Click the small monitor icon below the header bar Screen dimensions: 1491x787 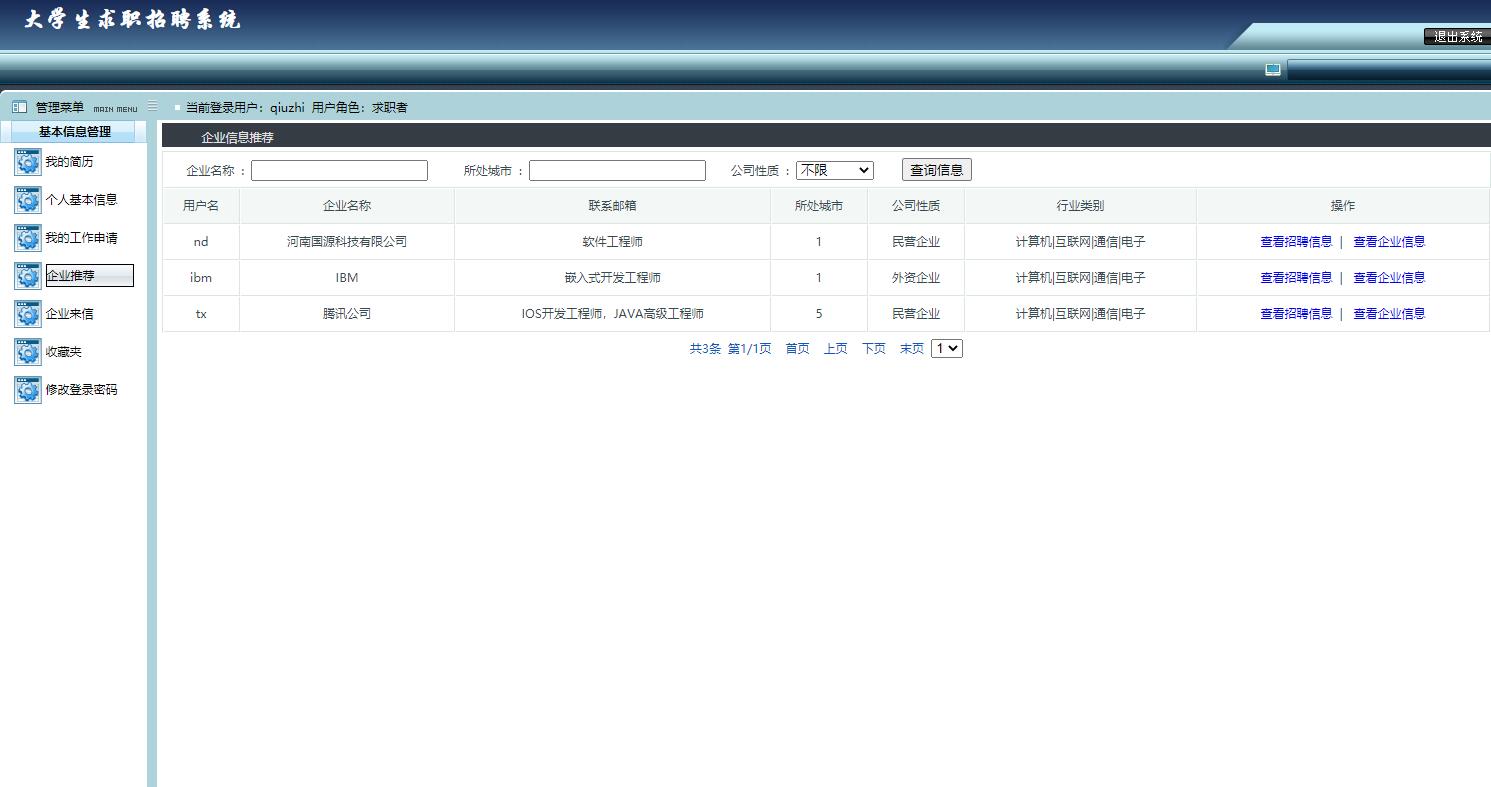[1272, 69]
